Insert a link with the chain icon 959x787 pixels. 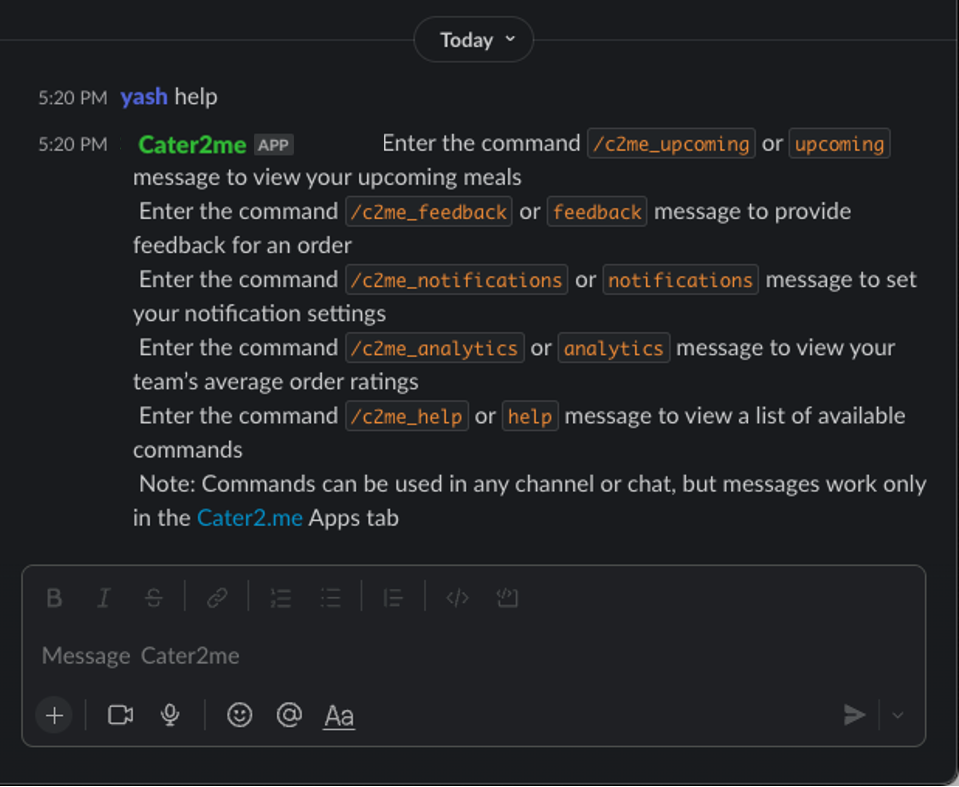point(217,597)
